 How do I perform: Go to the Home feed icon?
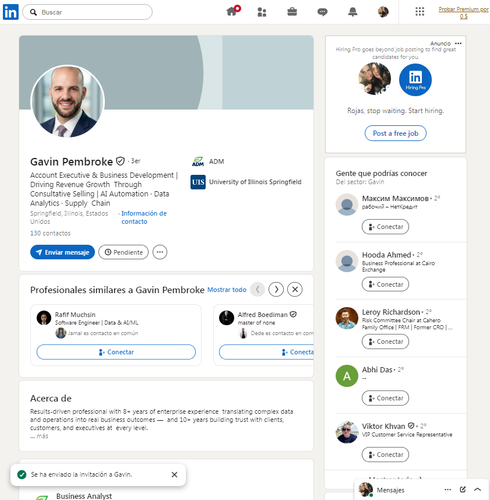(233, 11)
